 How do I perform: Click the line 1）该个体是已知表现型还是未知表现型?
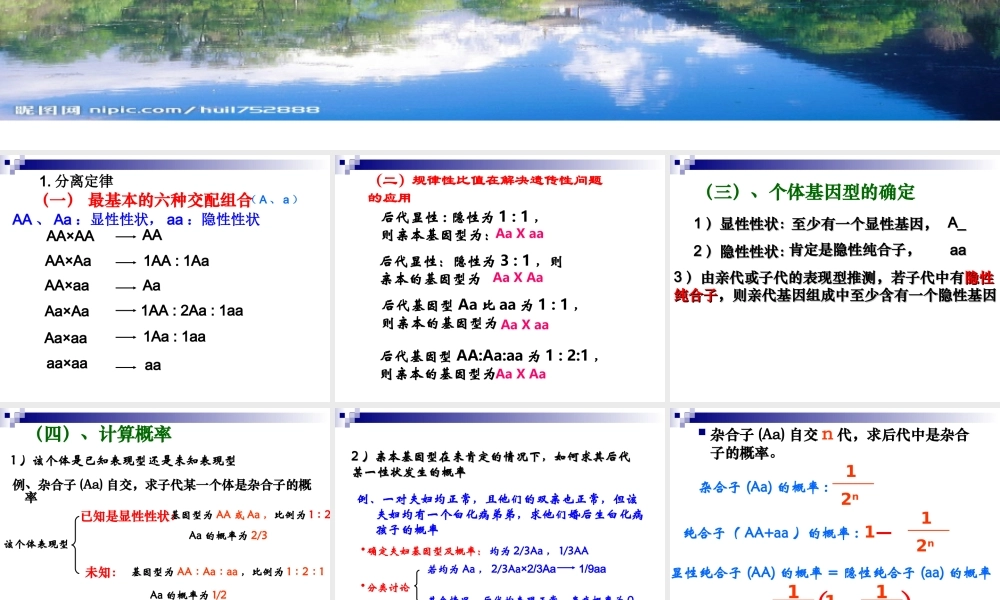(x=123, y=460)
